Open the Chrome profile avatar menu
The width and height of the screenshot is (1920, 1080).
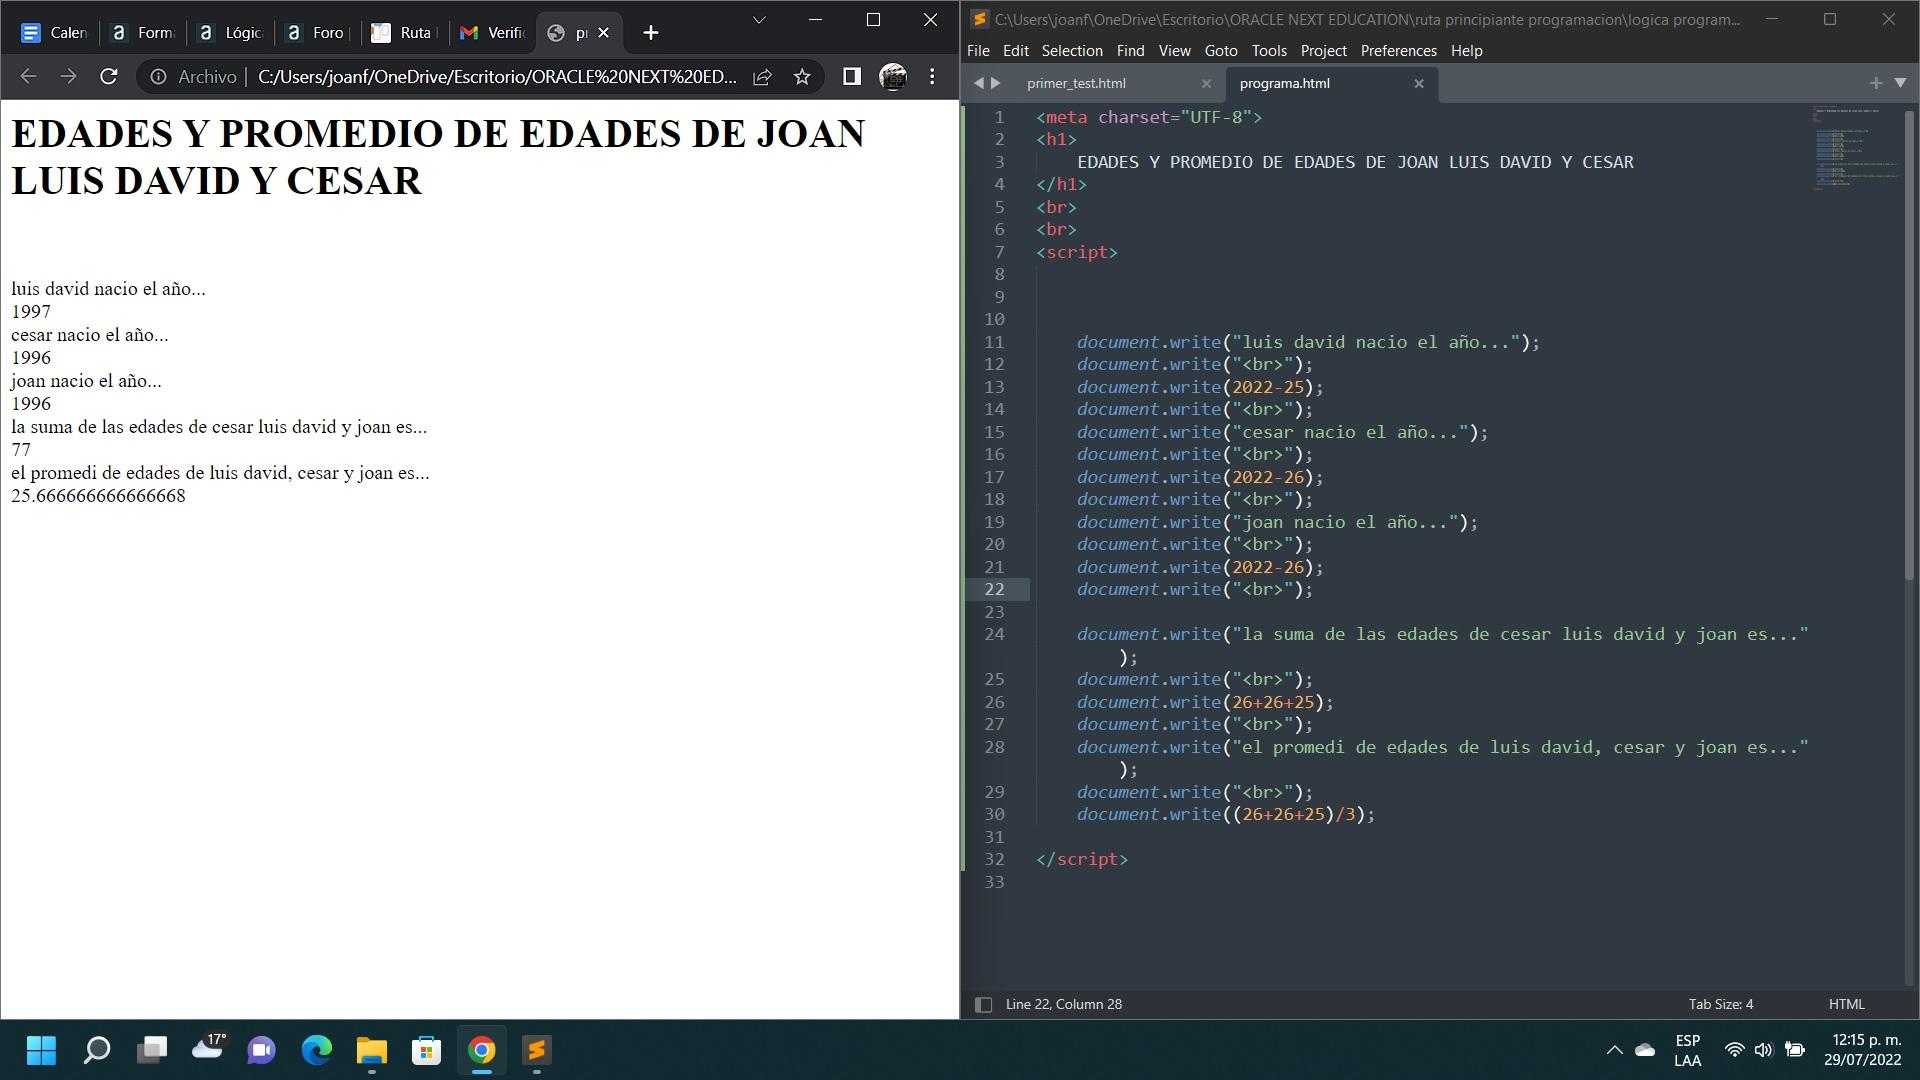pyautogui.click(x=890, y=76)
